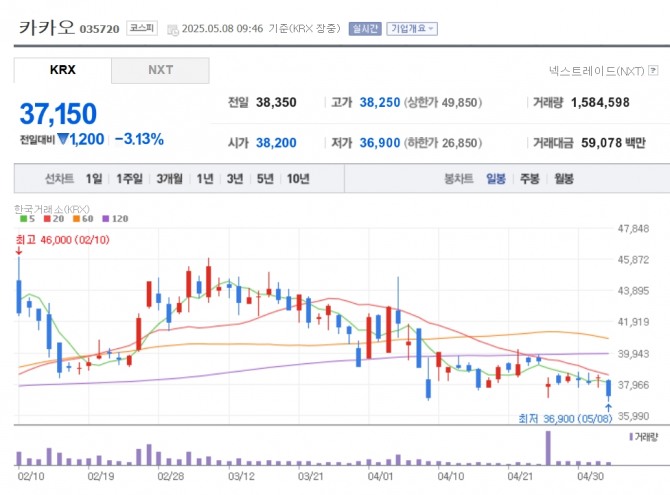Click the blue down-arrow price change indicator
Image resolution: width=670 pixels, height=495 pixels.
(x=62, y=139)
